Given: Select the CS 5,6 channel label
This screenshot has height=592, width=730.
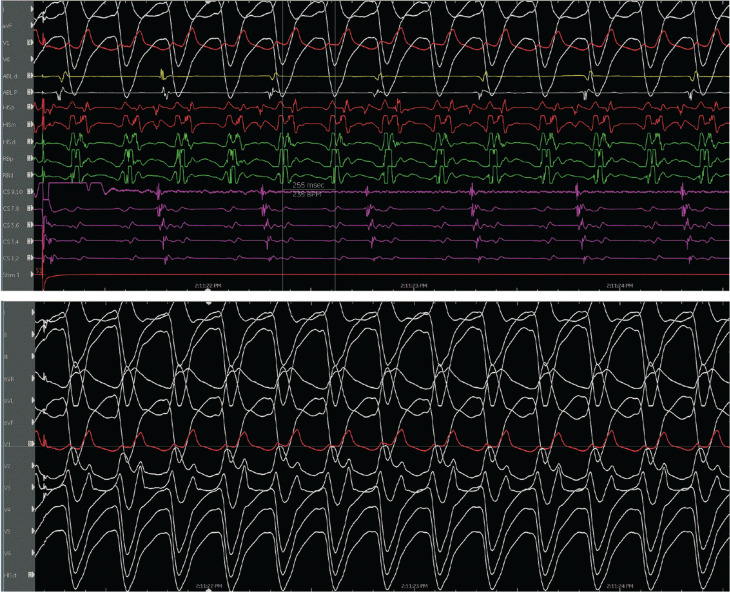Looking at the screenshot, I should point(11,225).
